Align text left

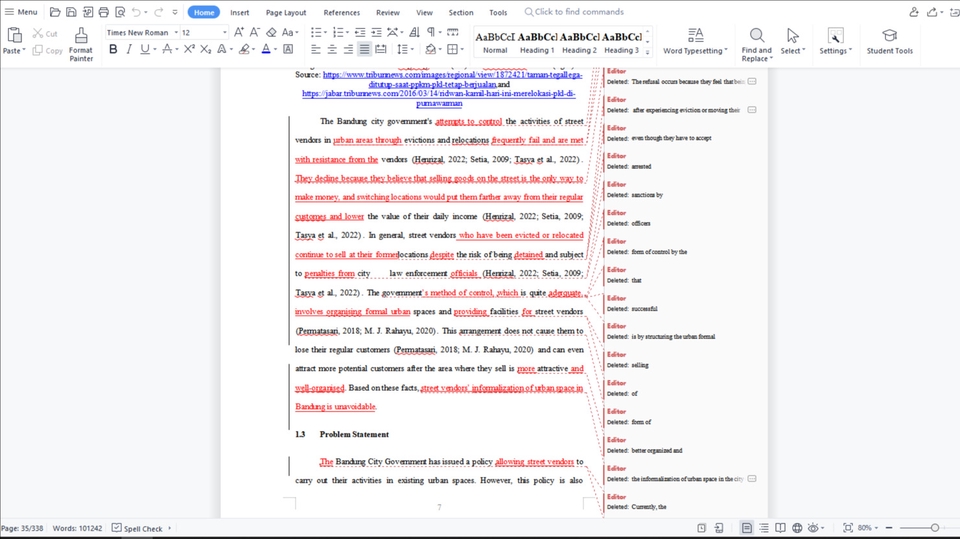[315, 49]
